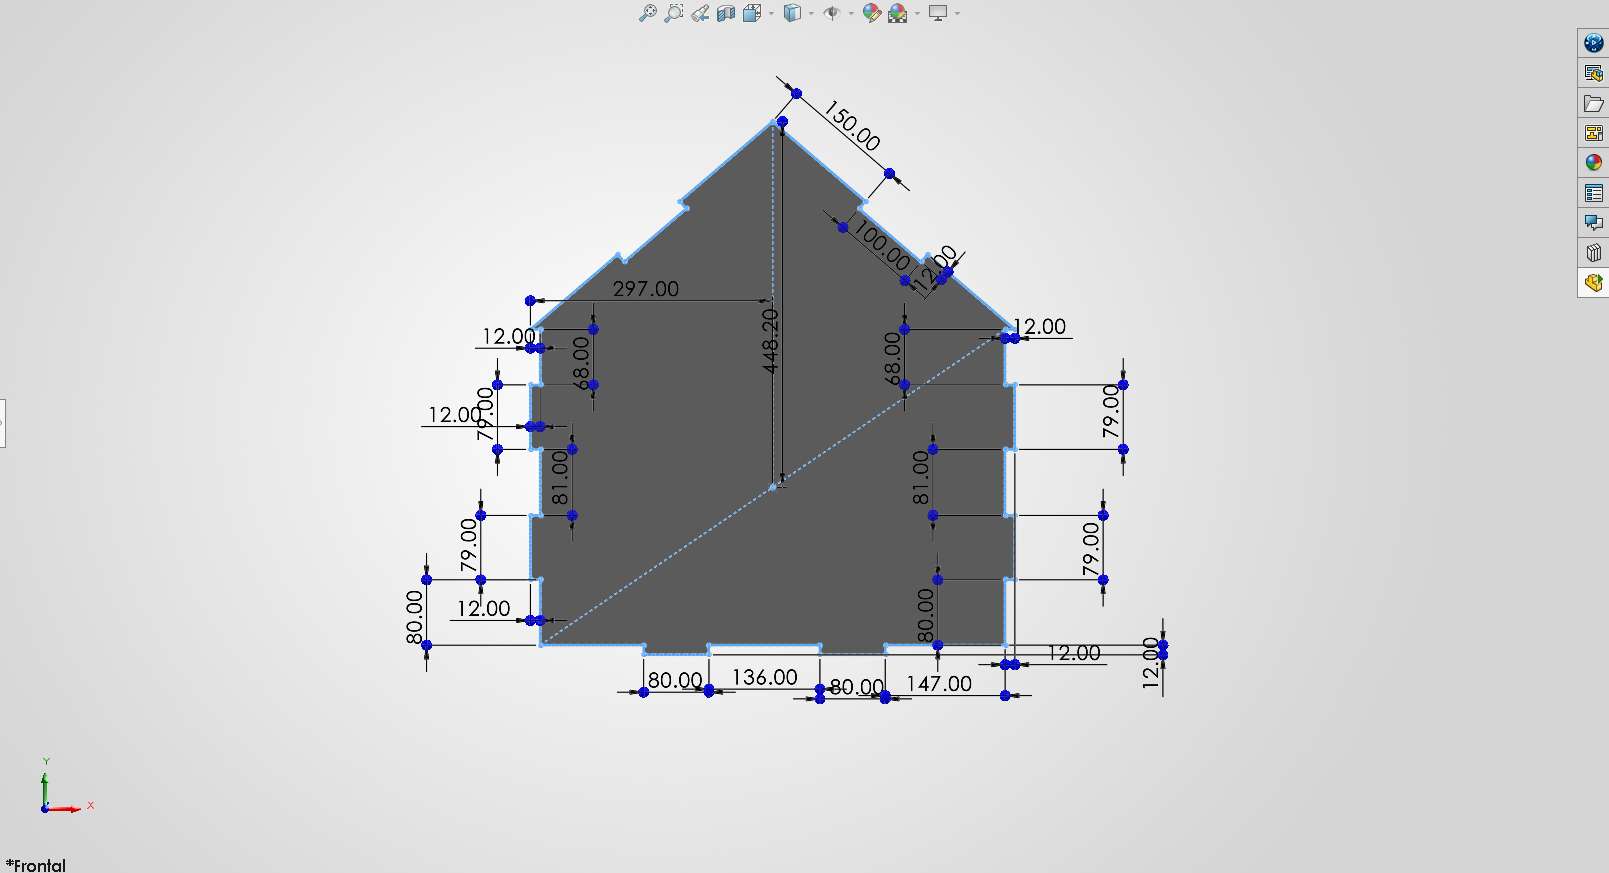Select the 150.00 roof edge dimension
This screenshot has width=1609, height=873.
[851, 126]
